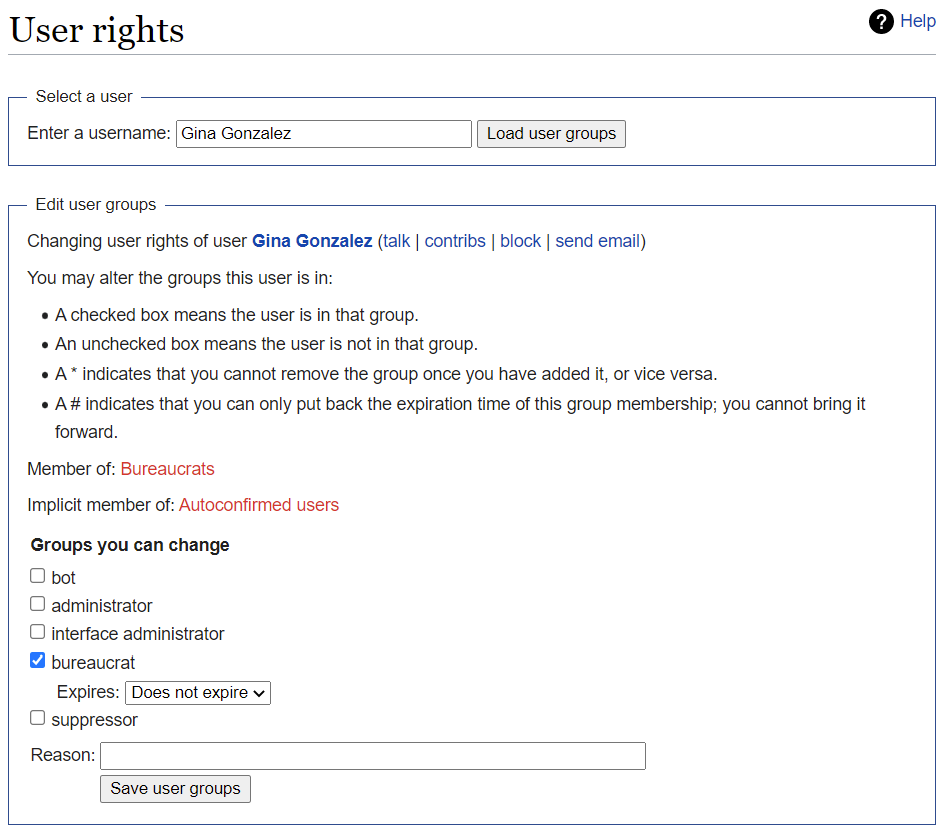Screen dimensions: 942x833
Task: Enable the bot group checkbox
Action: (x=37, y=574)
